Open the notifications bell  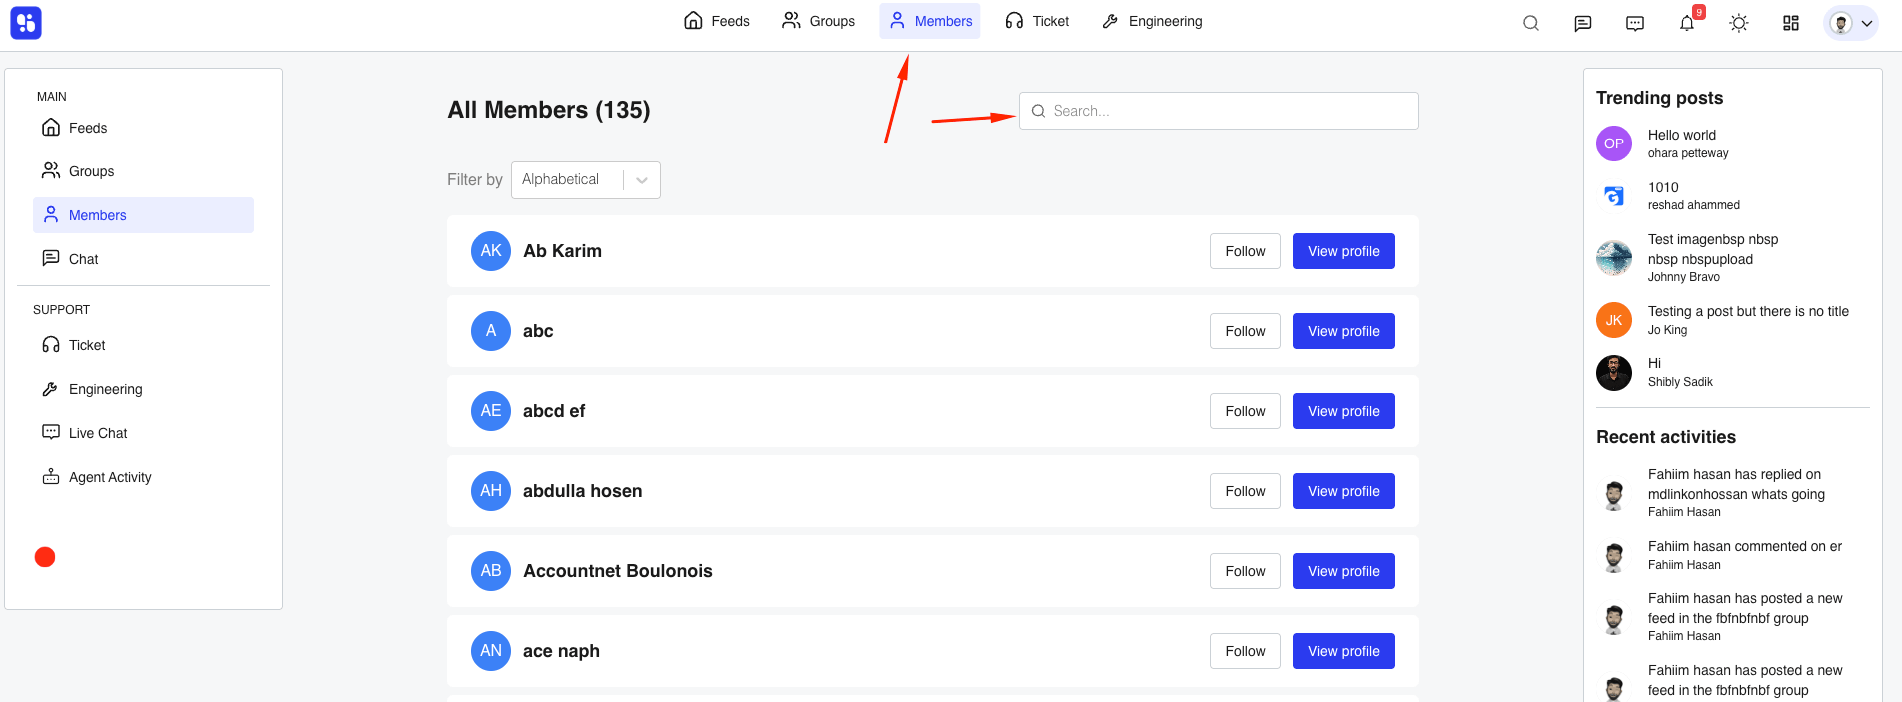point(1687,23)
